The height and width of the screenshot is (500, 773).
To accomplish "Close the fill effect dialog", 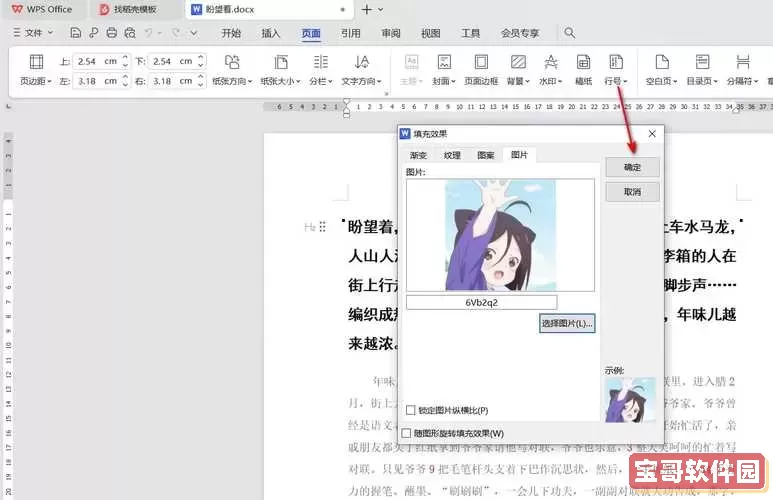I will (x=652, y=134).
